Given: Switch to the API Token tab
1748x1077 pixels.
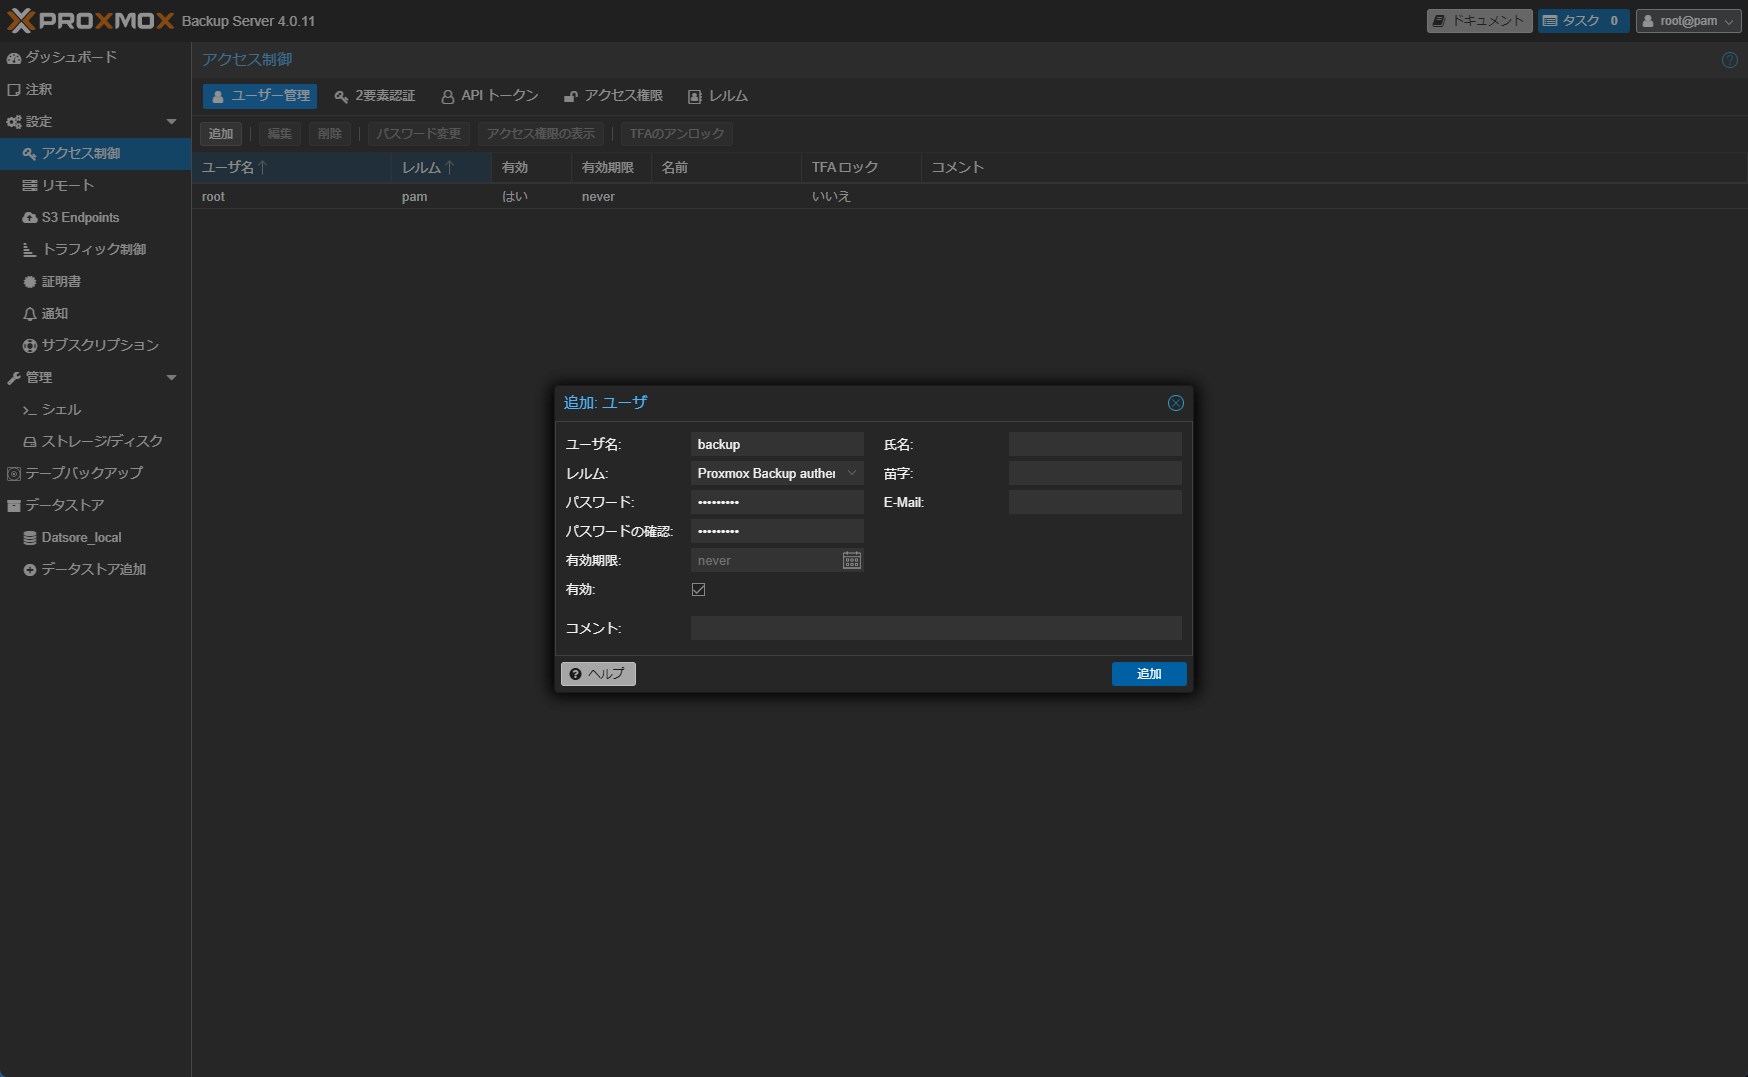Looking at the screenshot, I should pos(490,96).
